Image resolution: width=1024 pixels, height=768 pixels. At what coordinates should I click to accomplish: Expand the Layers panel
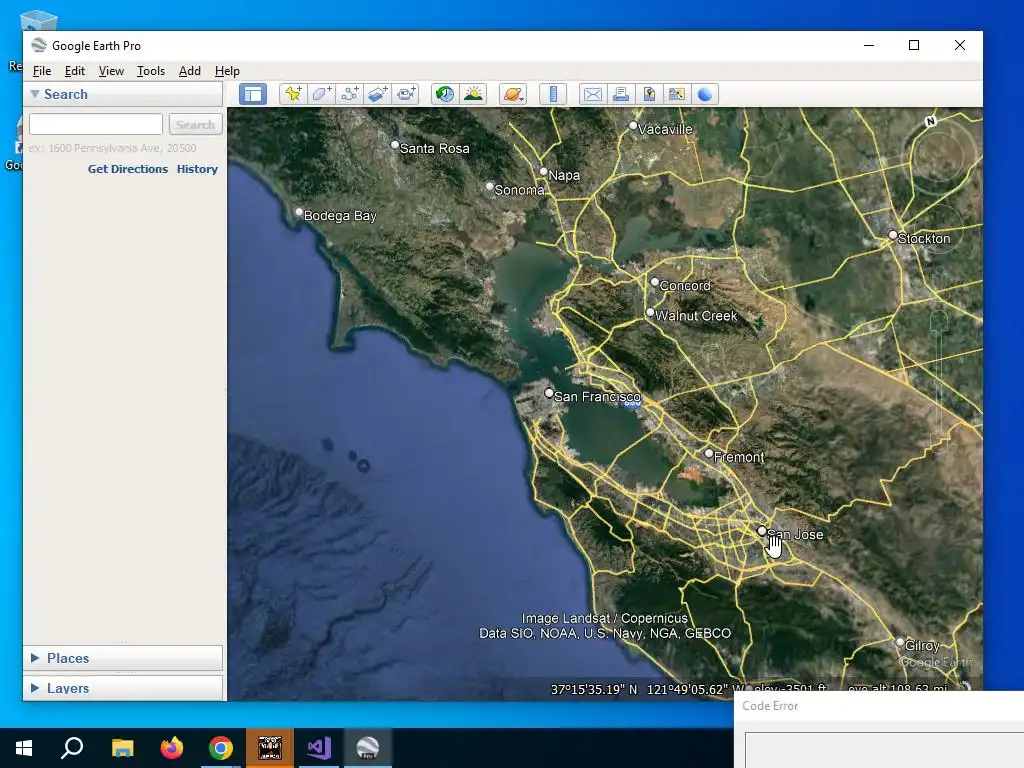tap(35, 688)
